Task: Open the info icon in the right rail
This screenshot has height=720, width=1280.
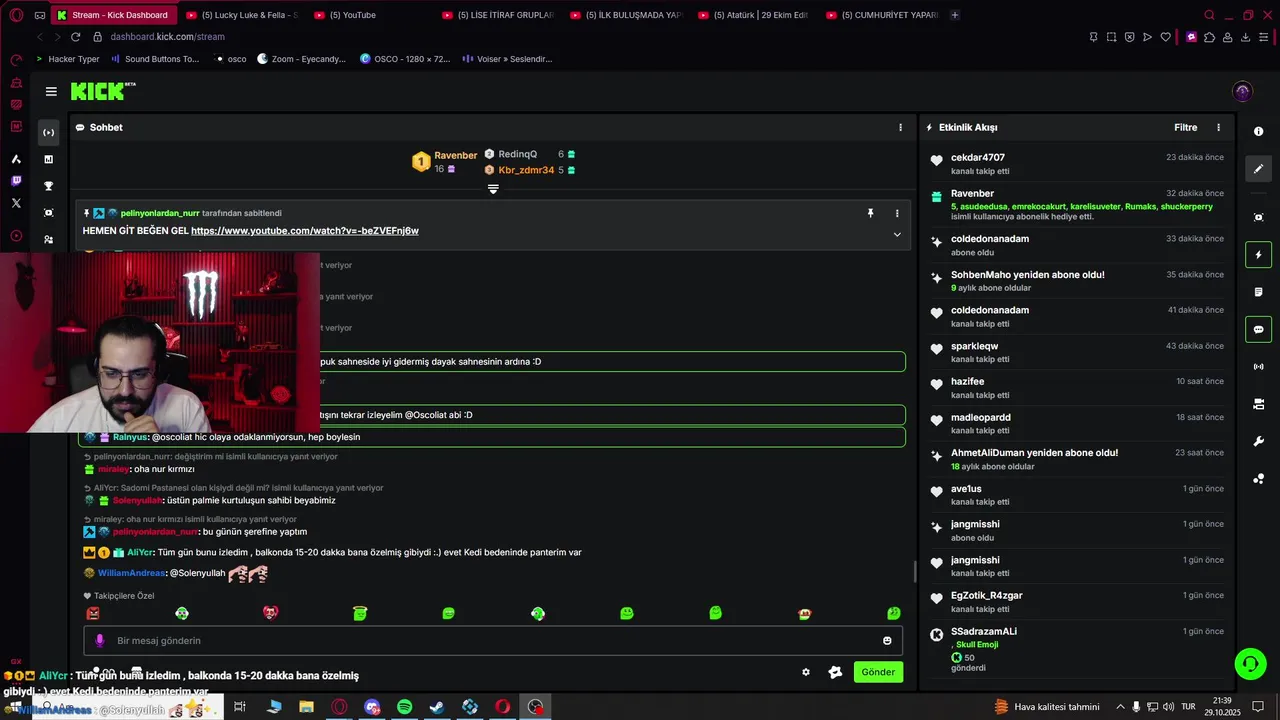Action: pyautogui.click(x=1258, y=132)
